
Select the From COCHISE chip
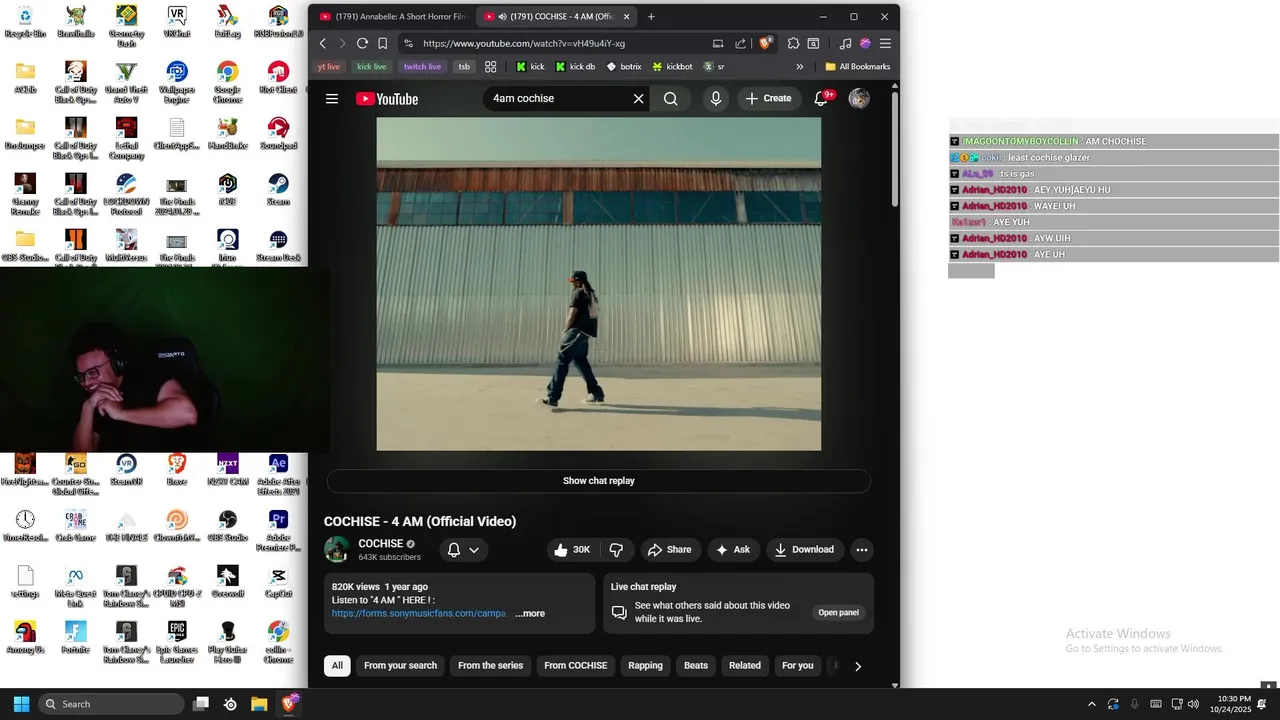(576, 666)
